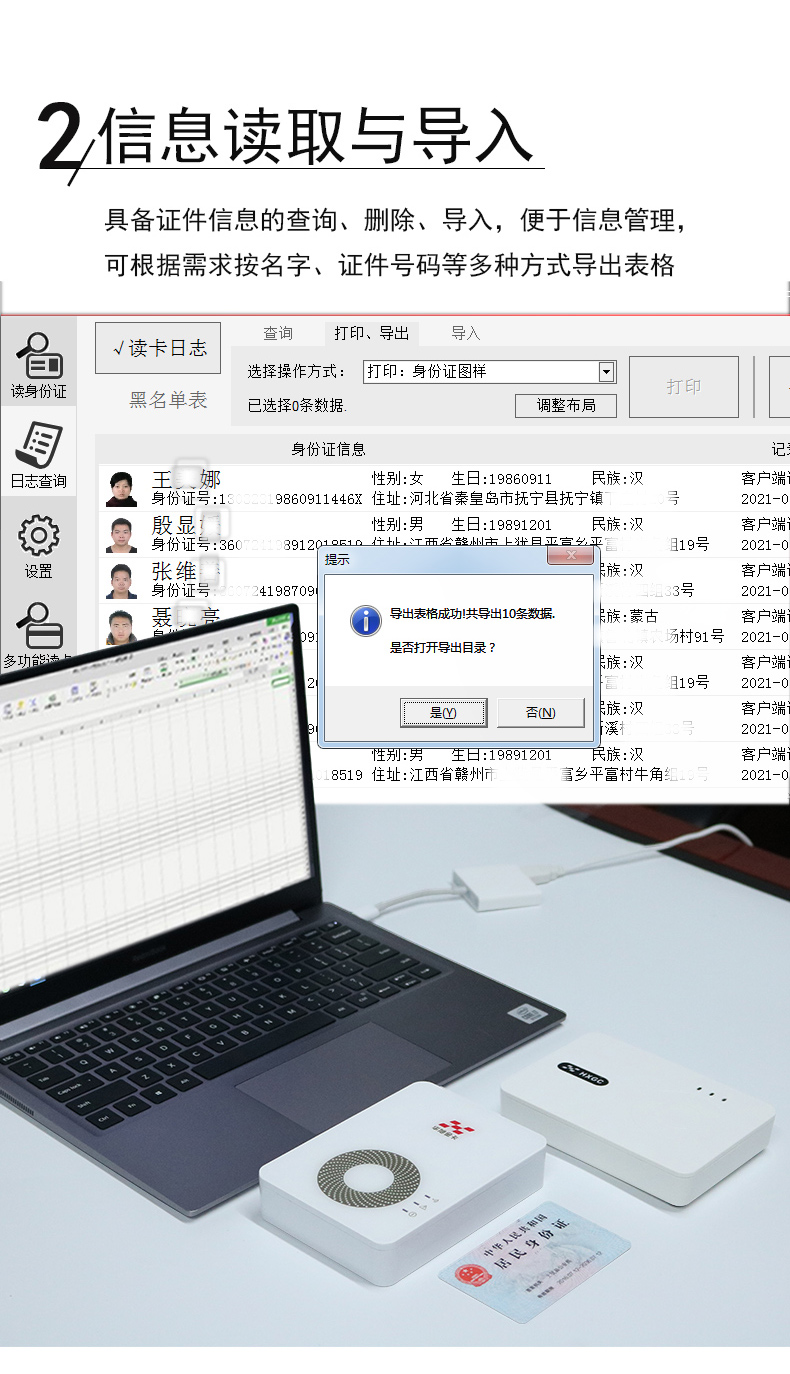Confirm with 是(Y) button
790x1374 pixels.
[x=443, y=712]
